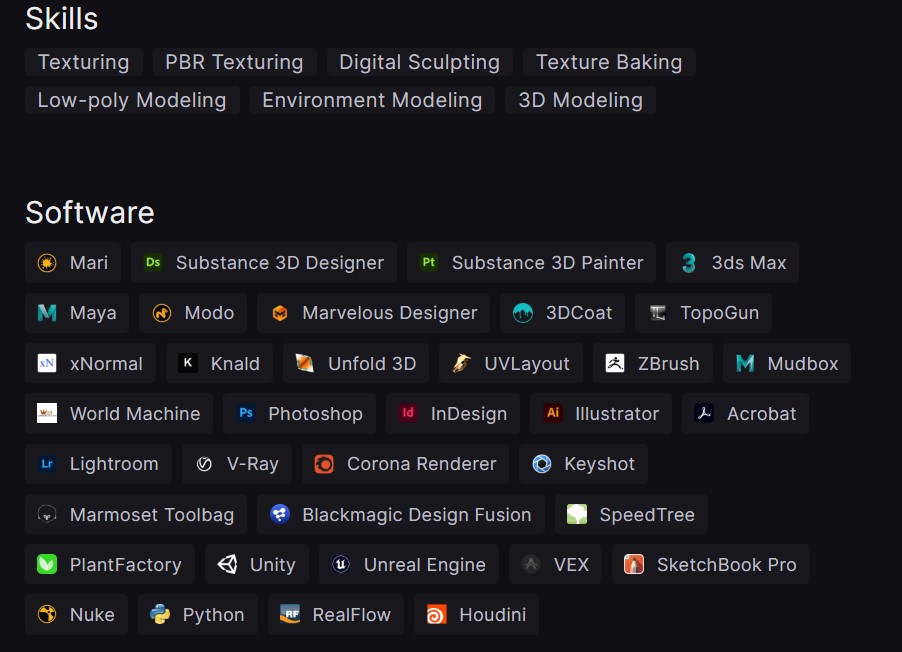Click the "RealFlow" label text
Screen dimensions: 902x652
[351, 615]
